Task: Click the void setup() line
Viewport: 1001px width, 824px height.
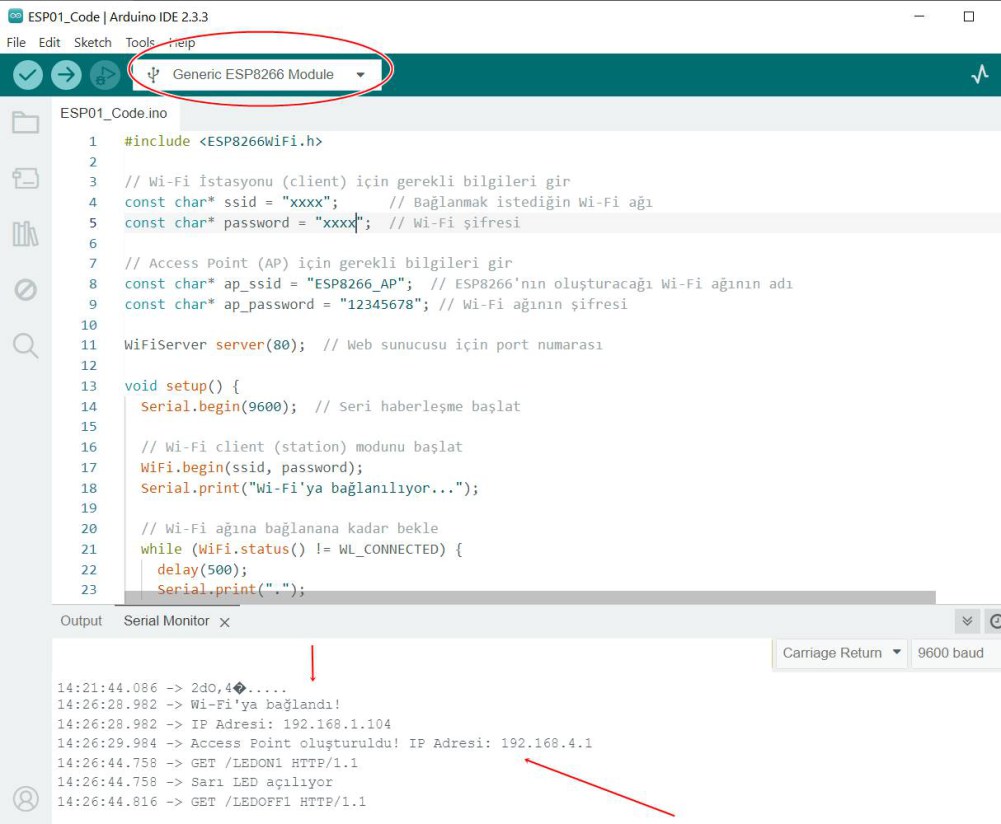Action: pyautogui.click(x=182, y=386)
